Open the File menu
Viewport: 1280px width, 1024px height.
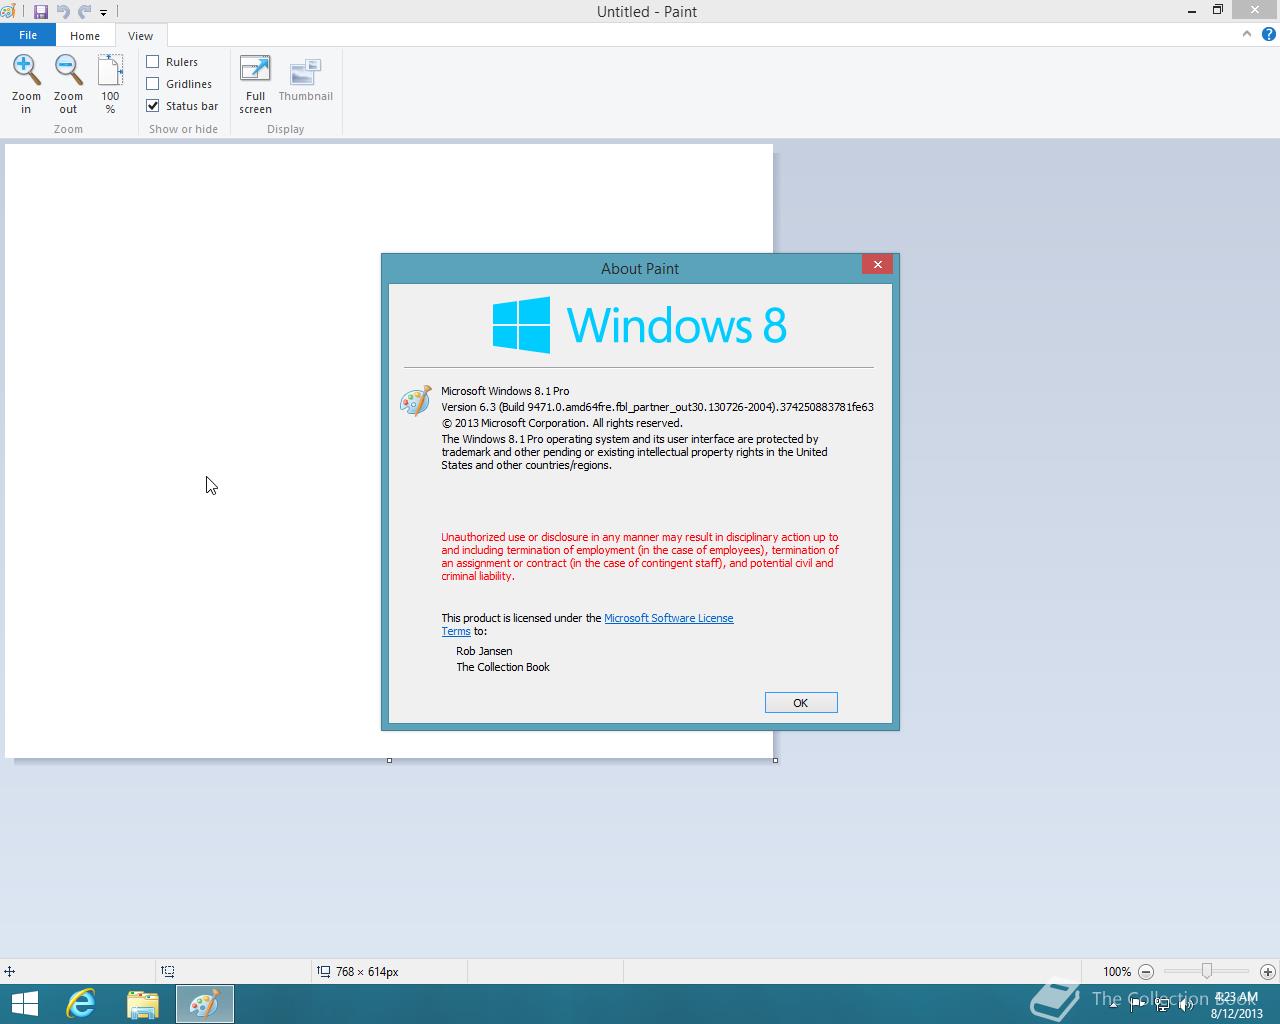[x=28, y=35]
